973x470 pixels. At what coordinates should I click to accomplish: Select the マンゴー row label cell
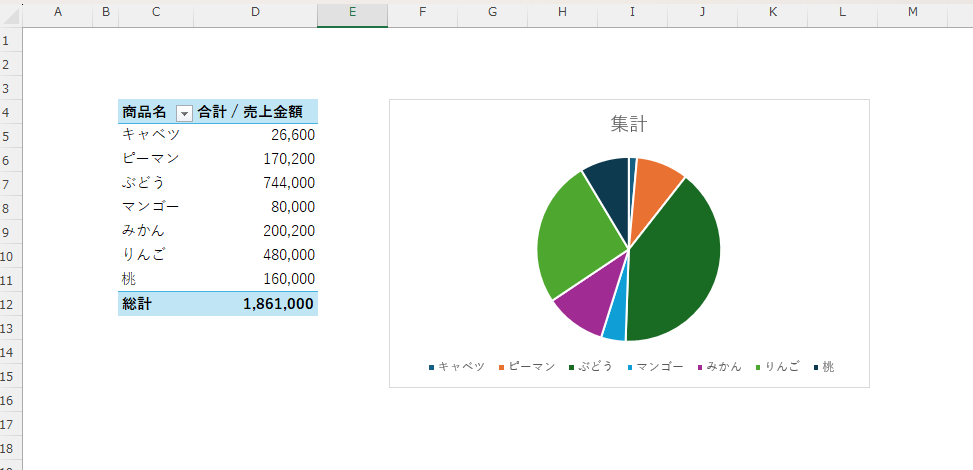point(156,207)
